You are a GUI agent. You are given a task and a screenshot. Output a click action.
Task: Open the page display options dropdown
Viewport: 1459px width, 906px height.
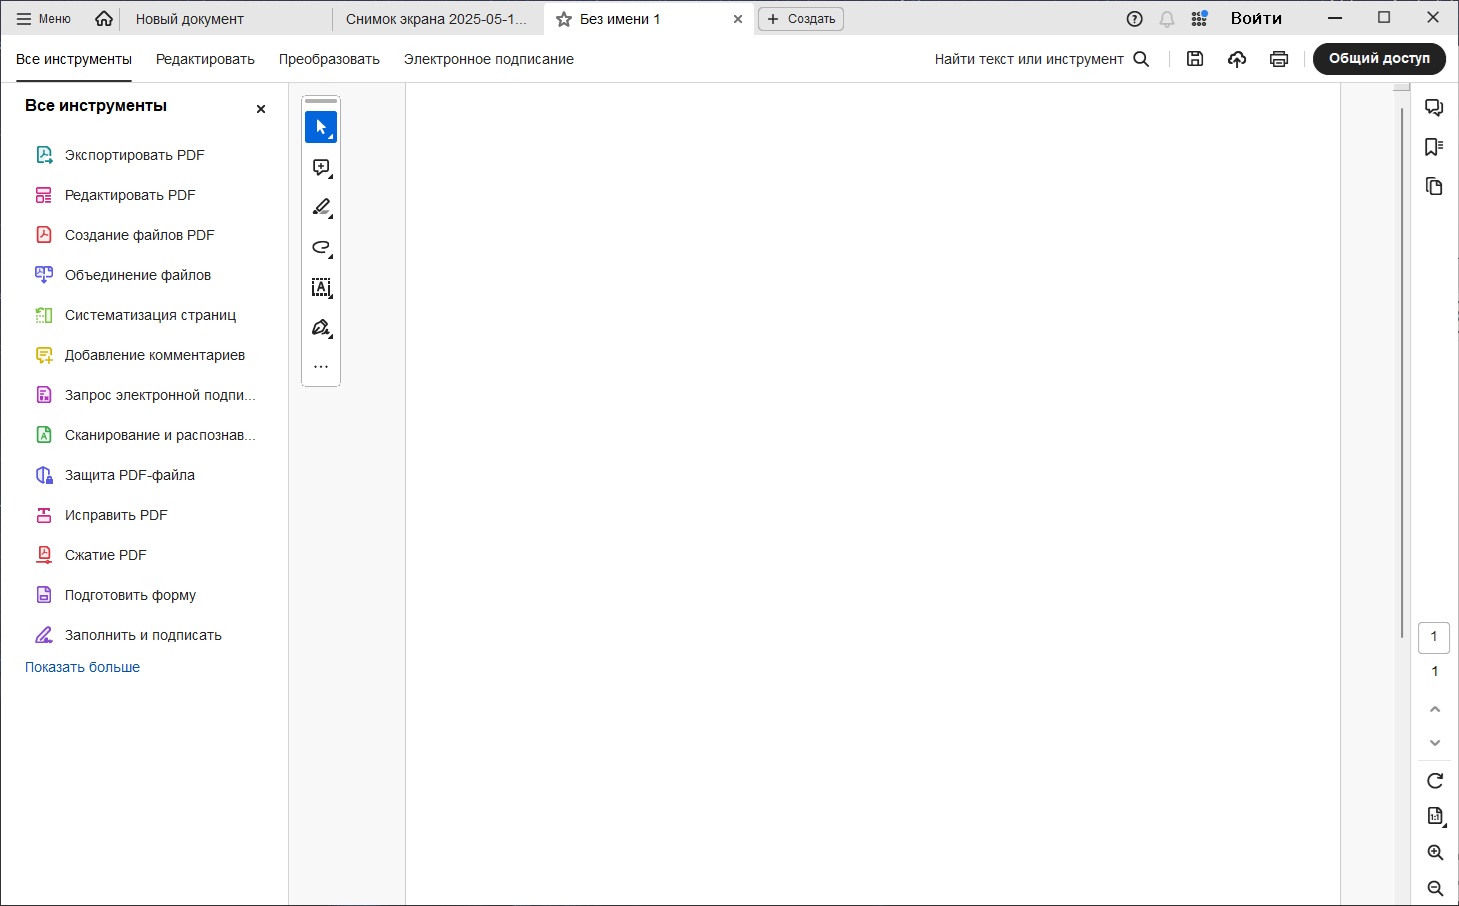1435,817
